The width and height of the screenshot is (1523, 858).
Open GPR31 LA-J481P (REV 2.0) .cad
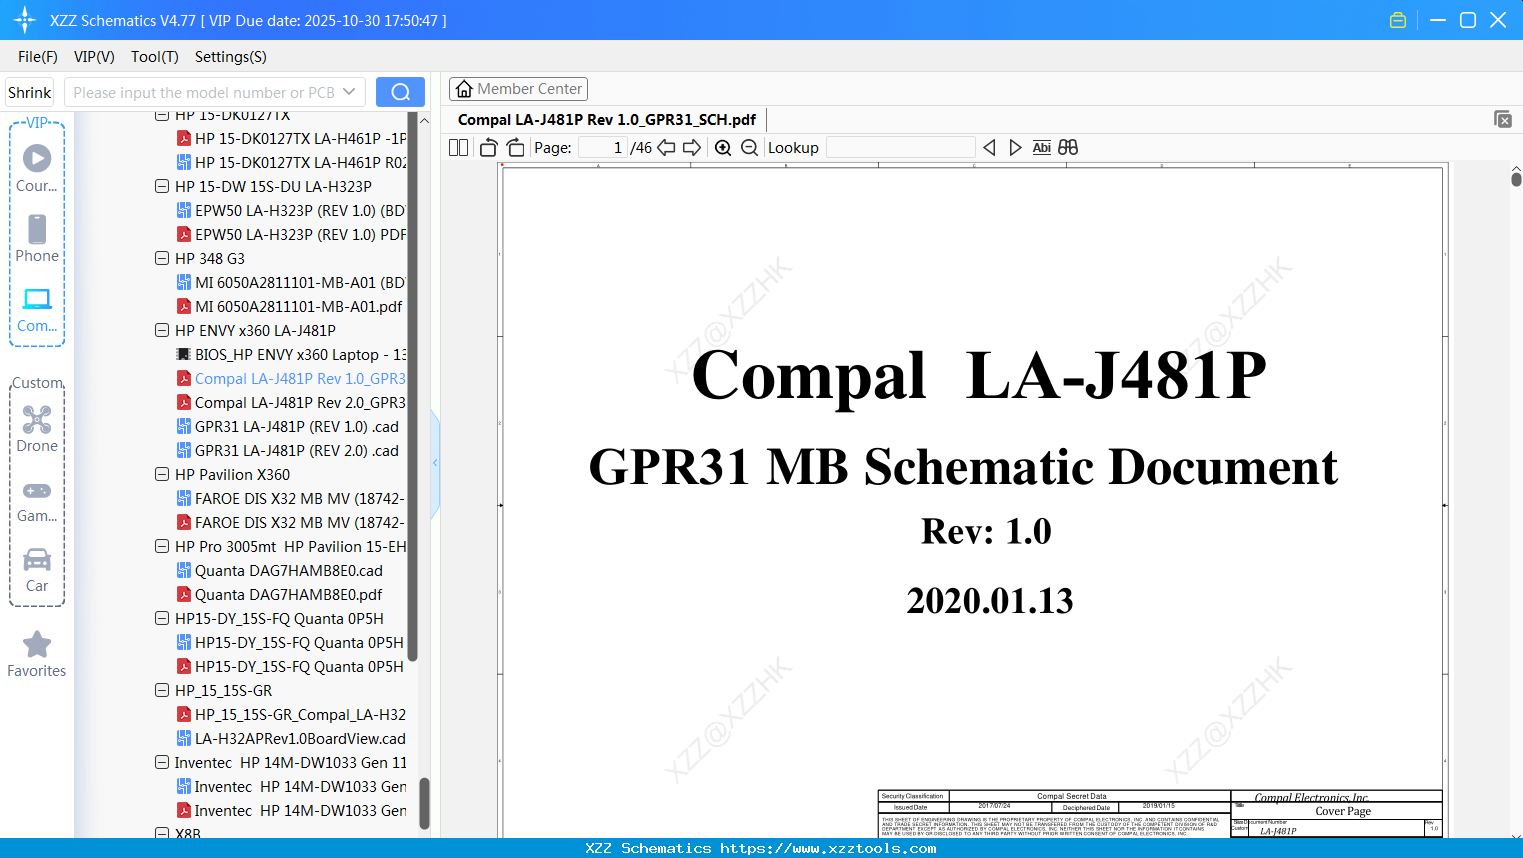pyautogui.click(x=288, y=450)
